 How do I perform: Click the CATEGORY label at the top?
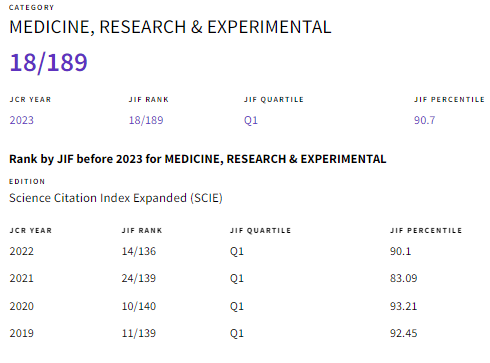point(31,7)
